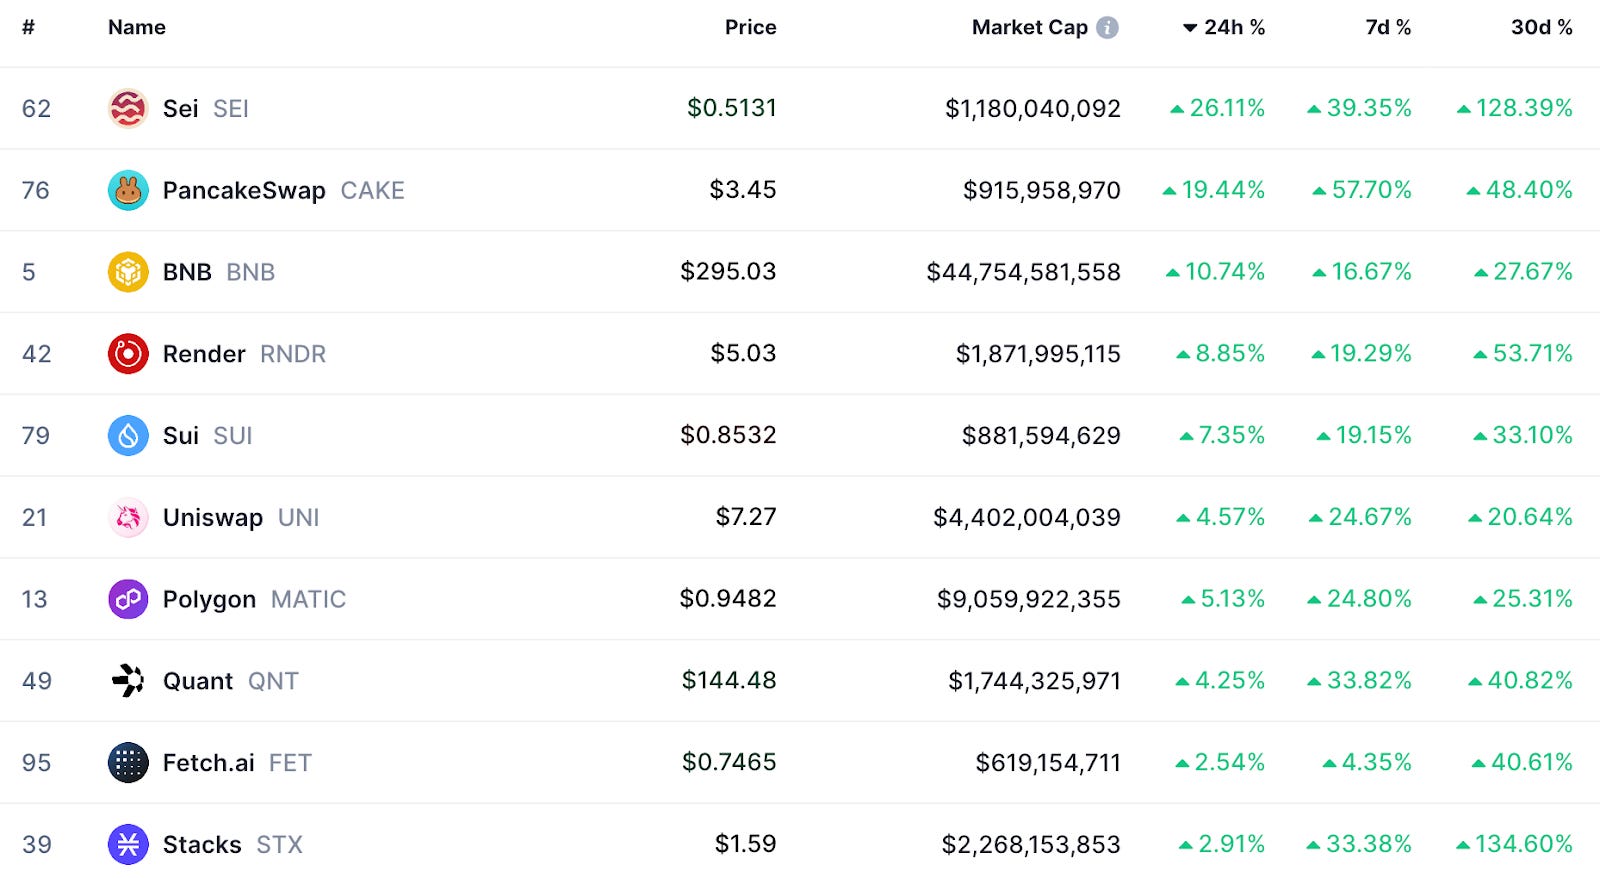
Task: Click market cap $1,180,040,092
Action: point(1033,108)
